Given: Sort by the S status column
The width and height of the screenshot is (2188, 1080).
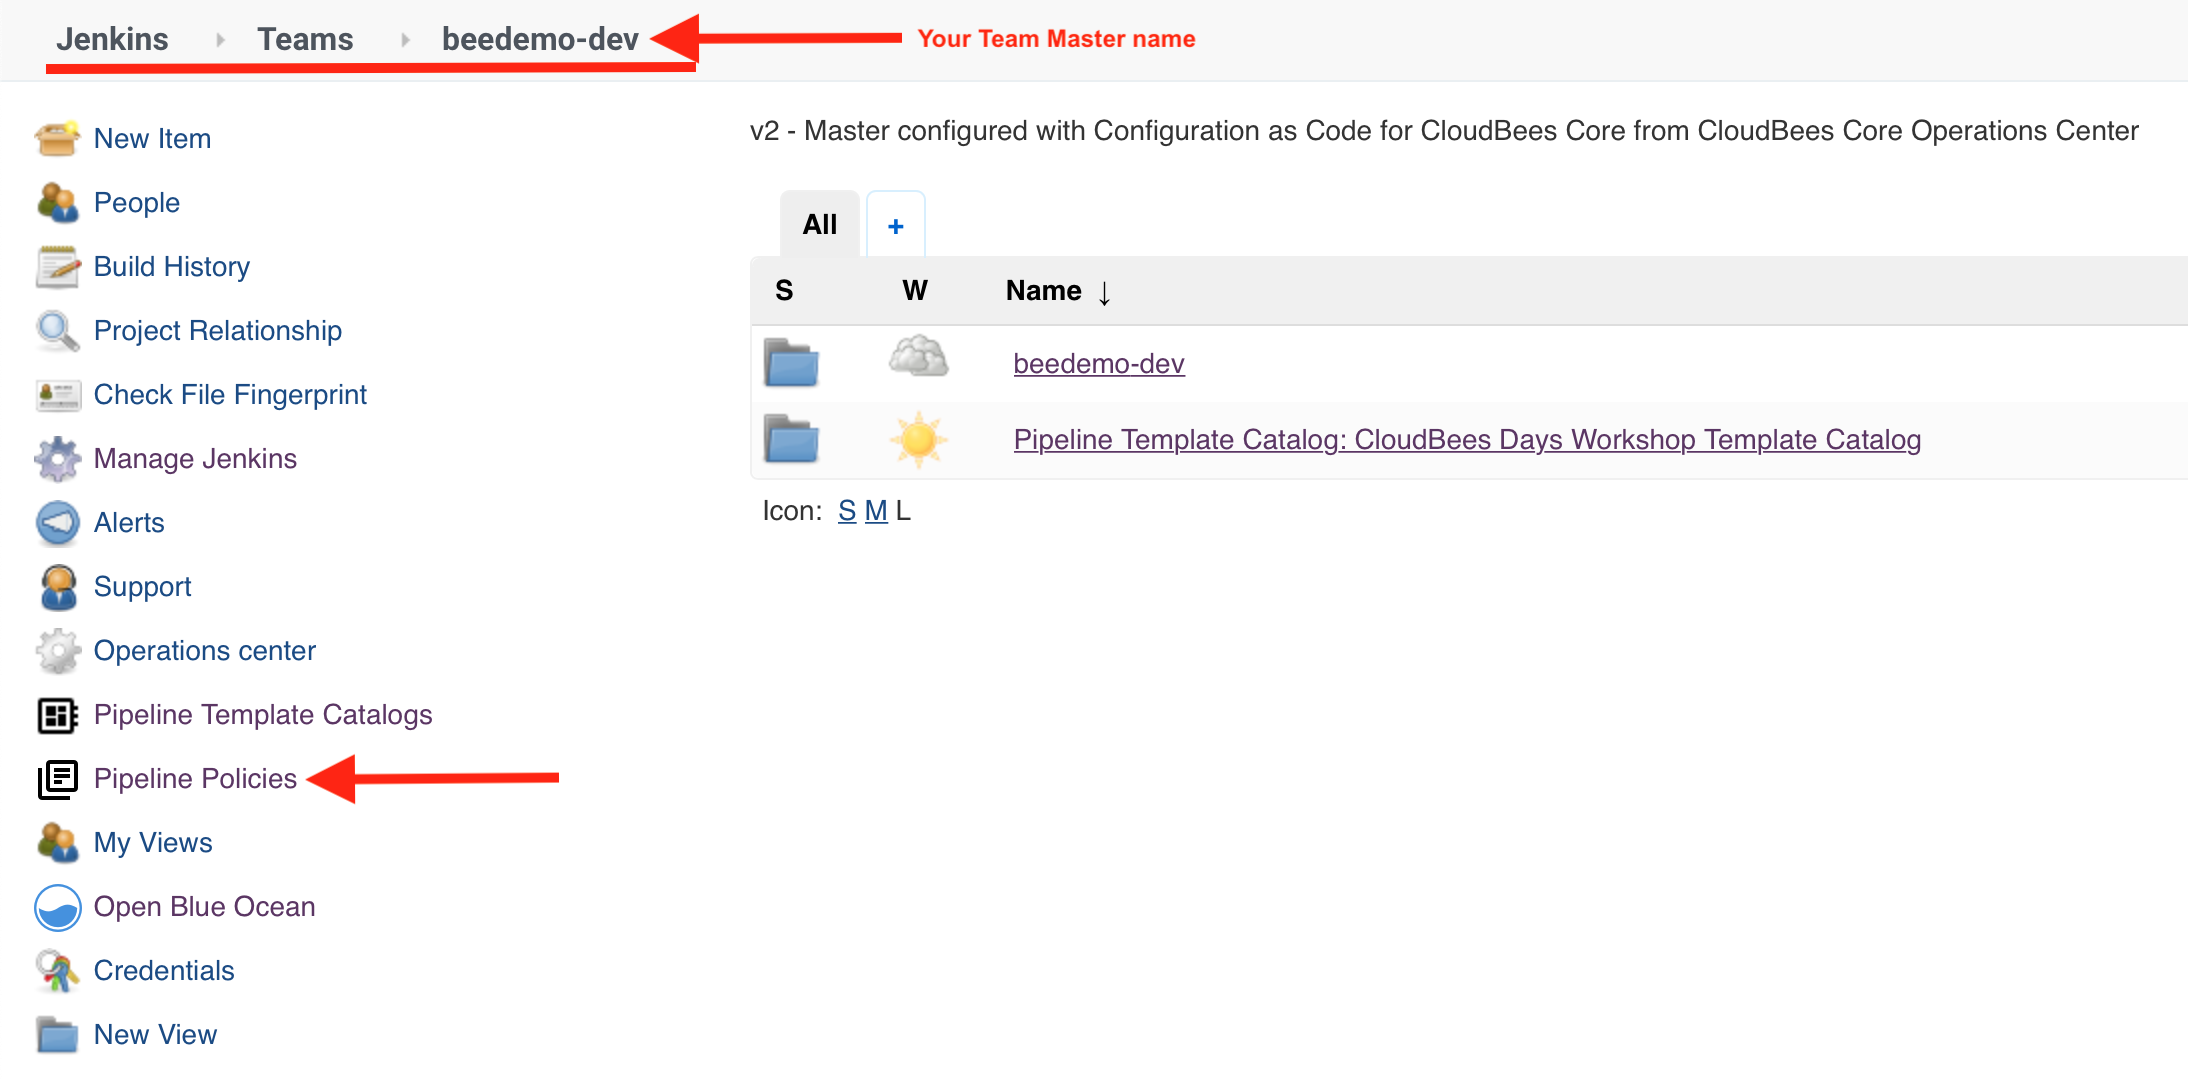Looking at the screenshot, I should (784, 291).
